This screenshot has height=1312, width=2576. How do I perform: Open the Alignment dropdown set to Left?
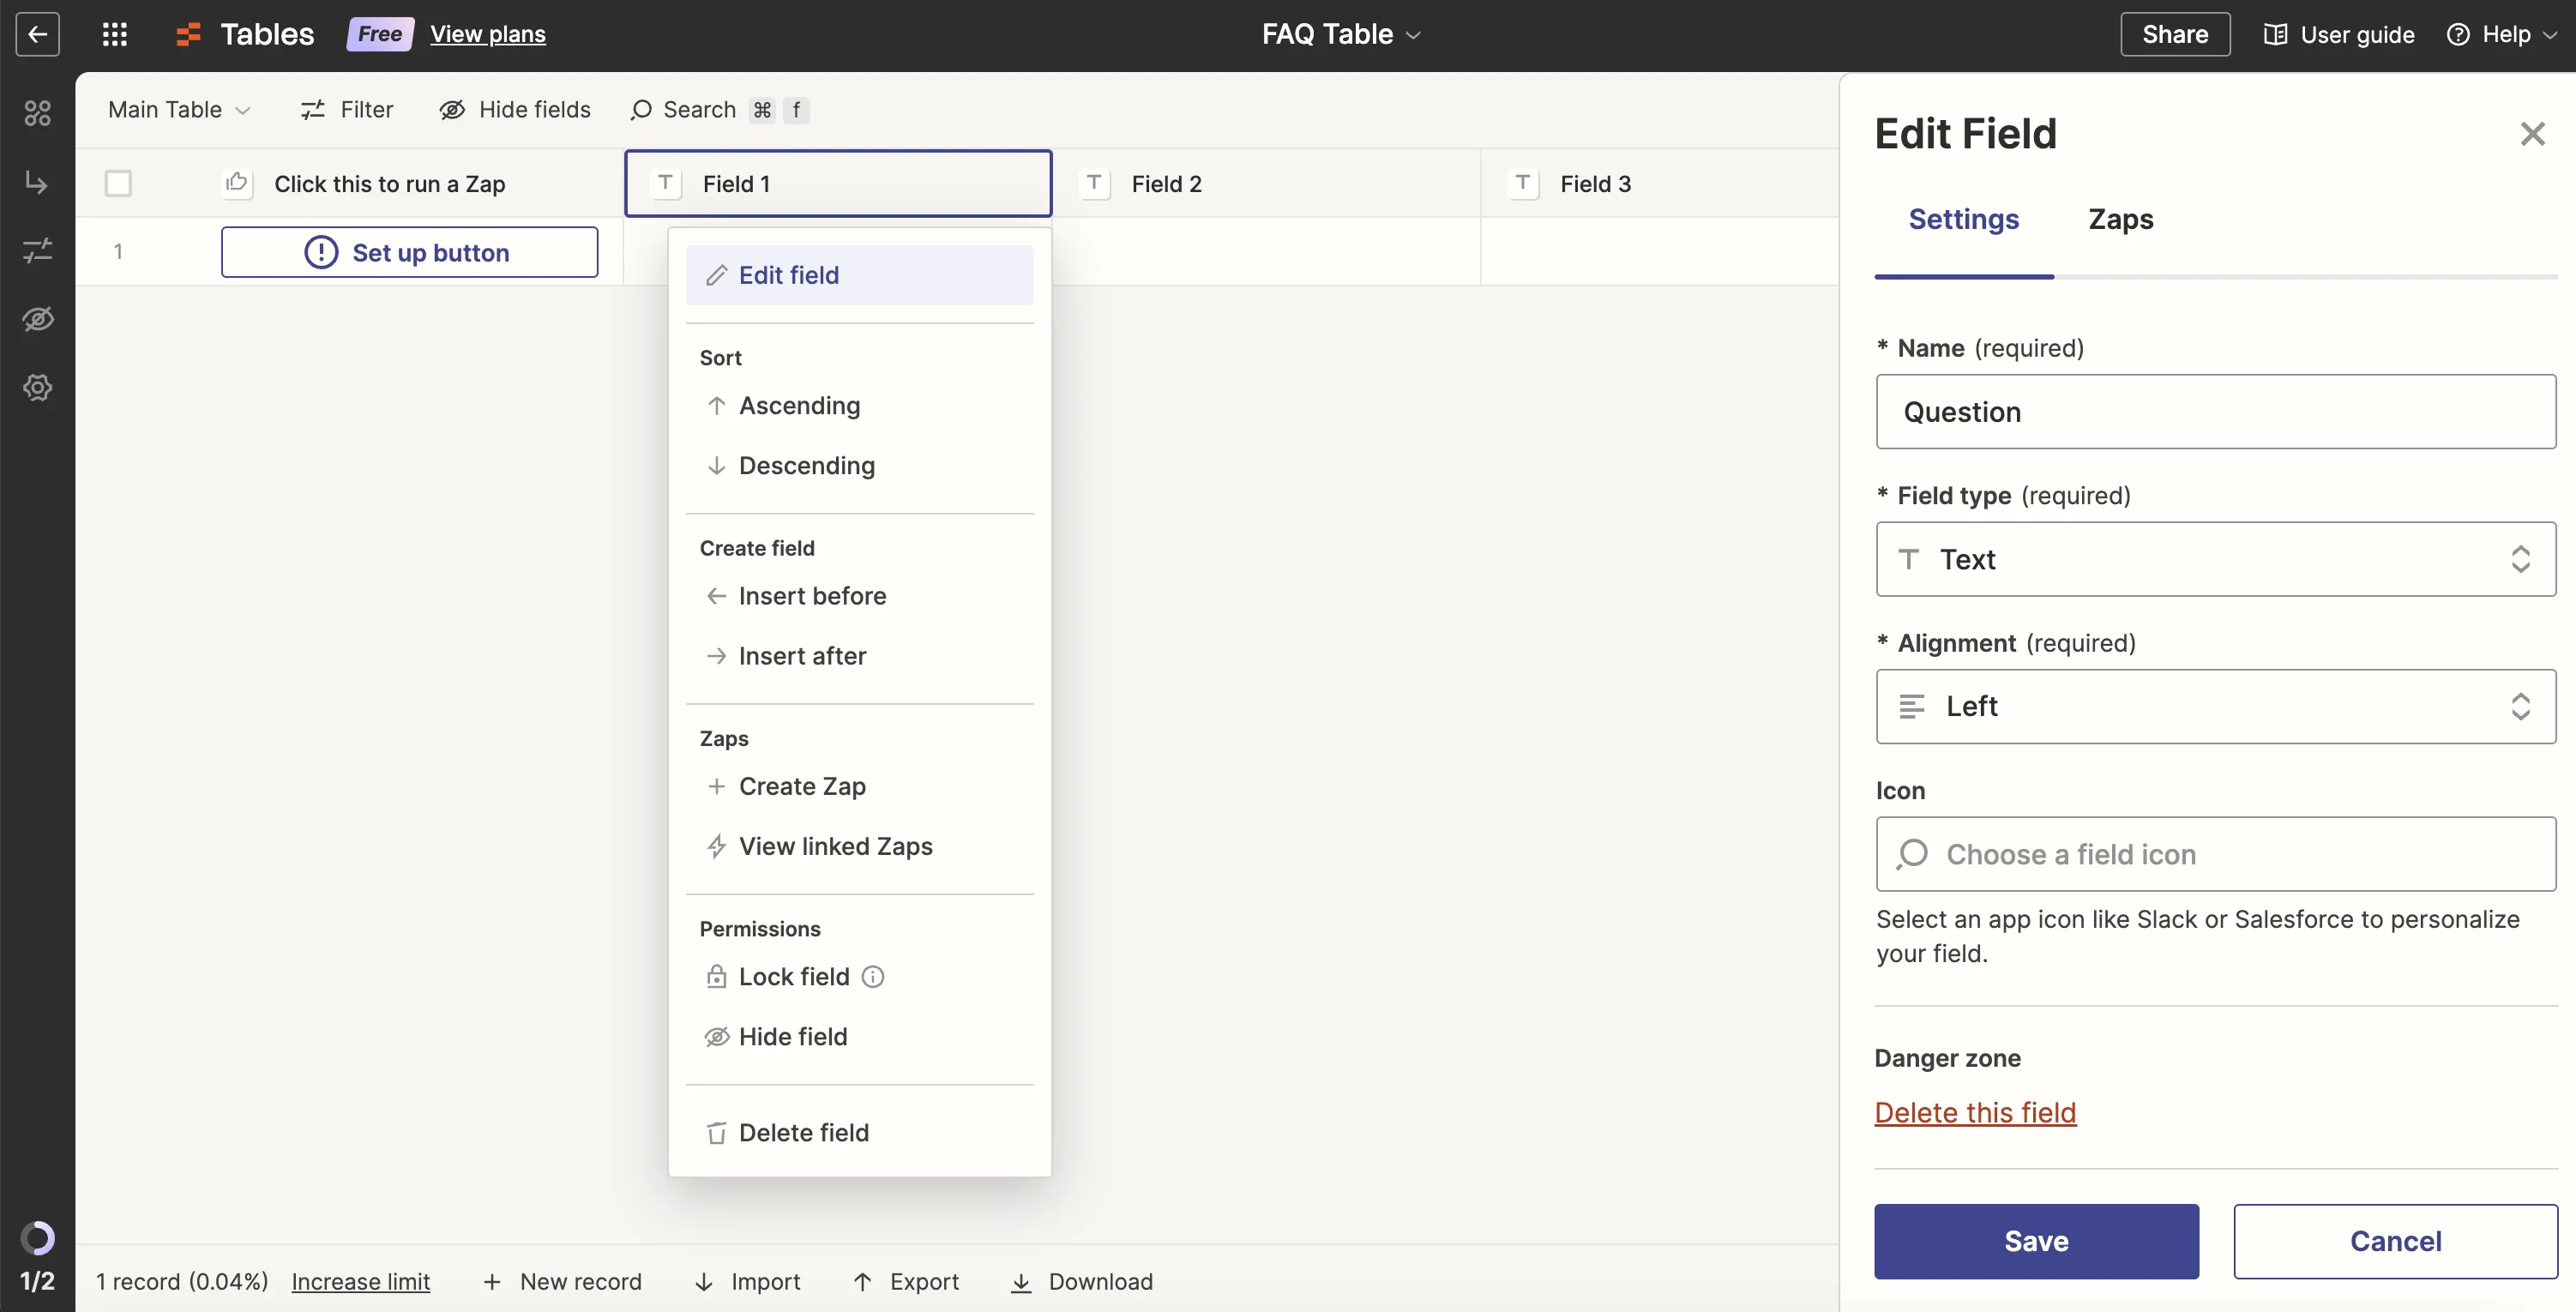click(x=2215, y=706)
